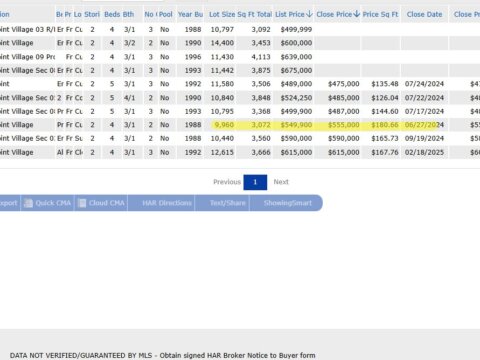
Task: Click the Next page link
Action: tap(281, 182)
